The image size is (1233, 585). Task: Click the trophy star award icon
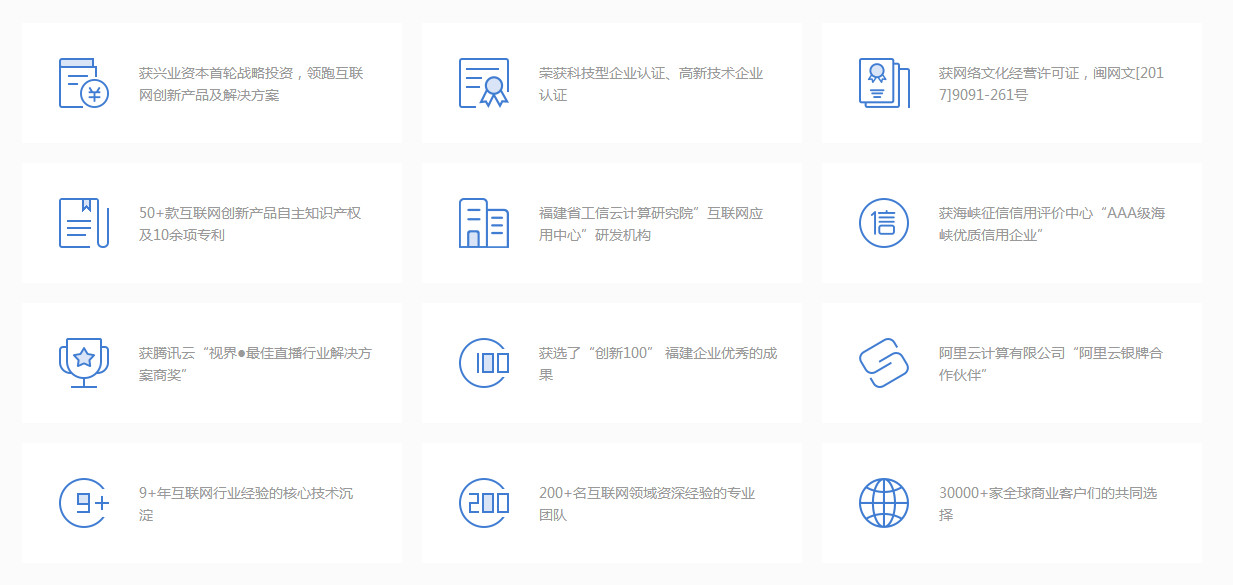coord(84,363)
